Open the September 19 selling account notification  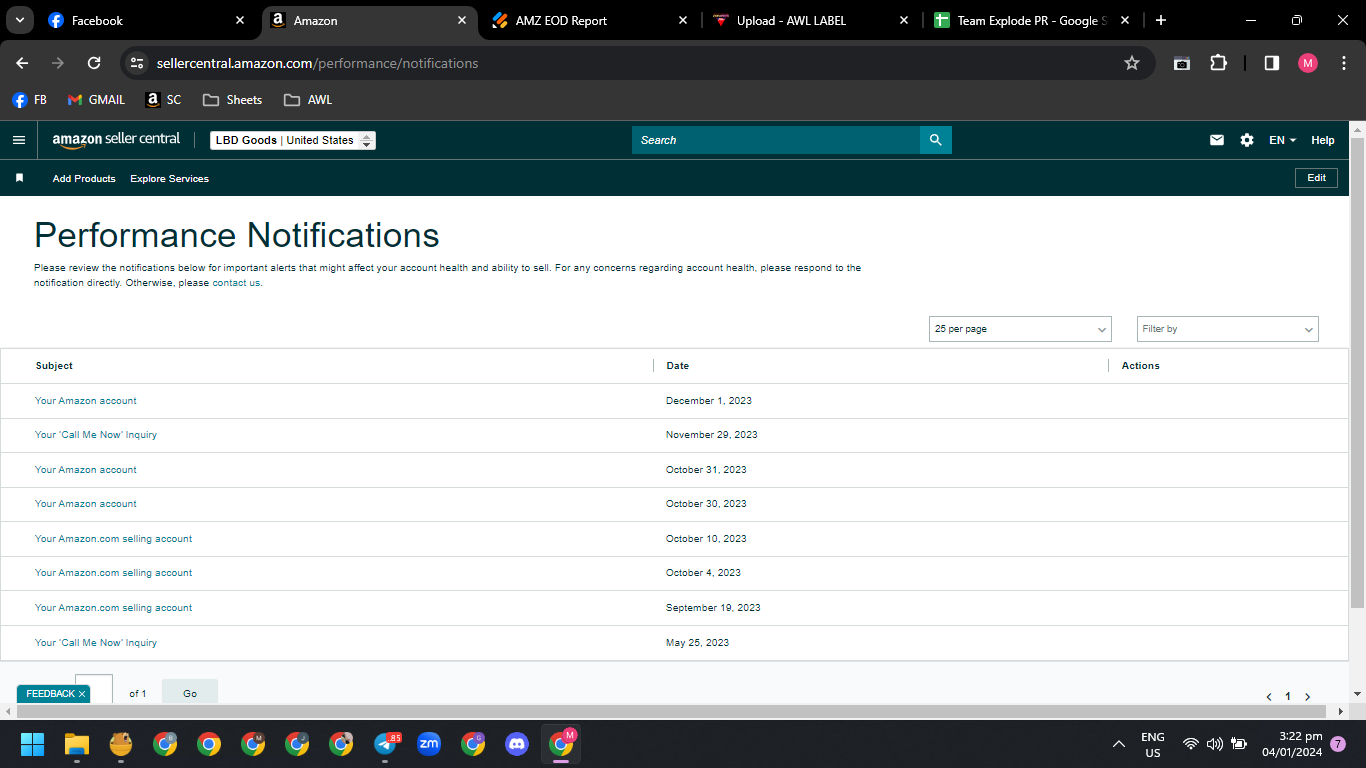114,608
